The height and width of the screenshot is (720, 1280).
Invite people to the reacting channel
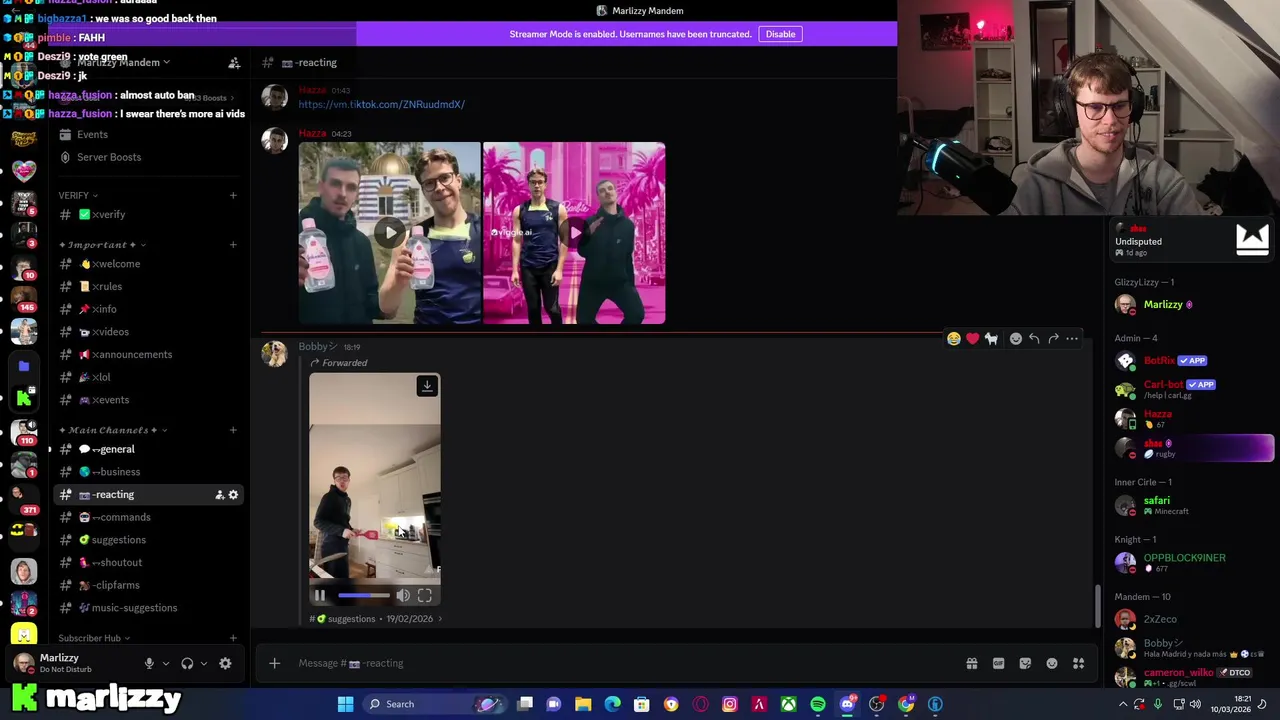[x=219, y=495]
